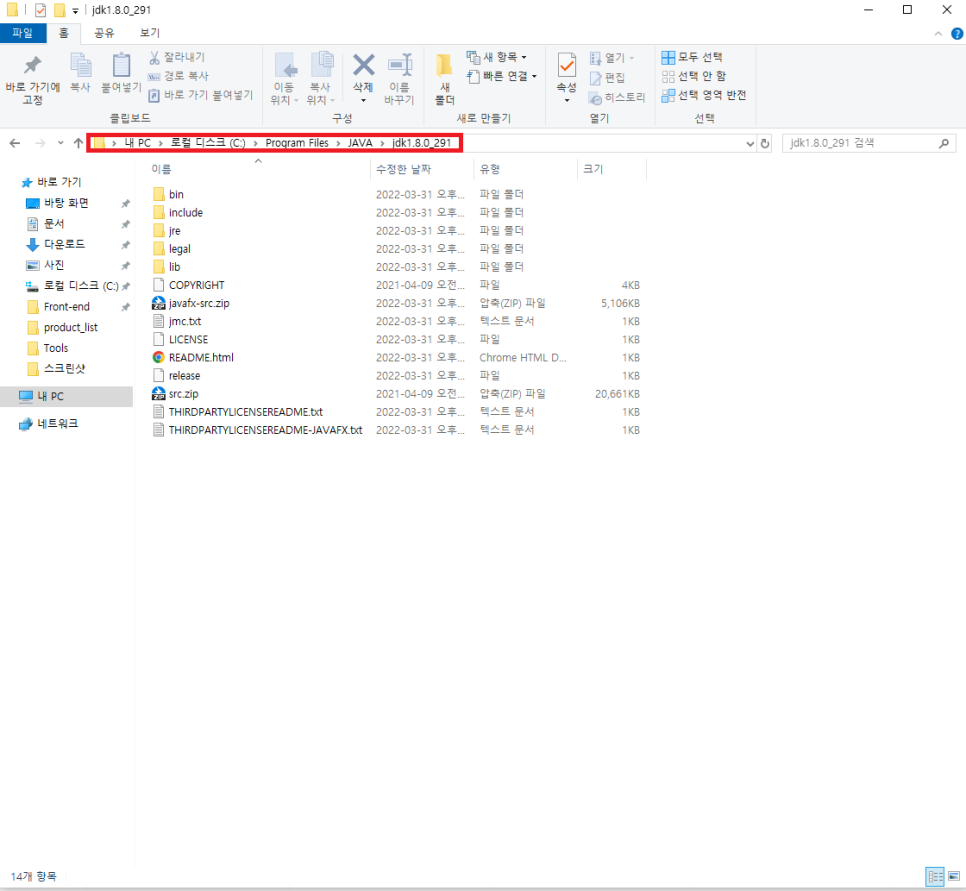This screenshot has height=891, width=966.
Task: Open Easy access (빠른 연결) dropdown
Action: click(501, 76)
